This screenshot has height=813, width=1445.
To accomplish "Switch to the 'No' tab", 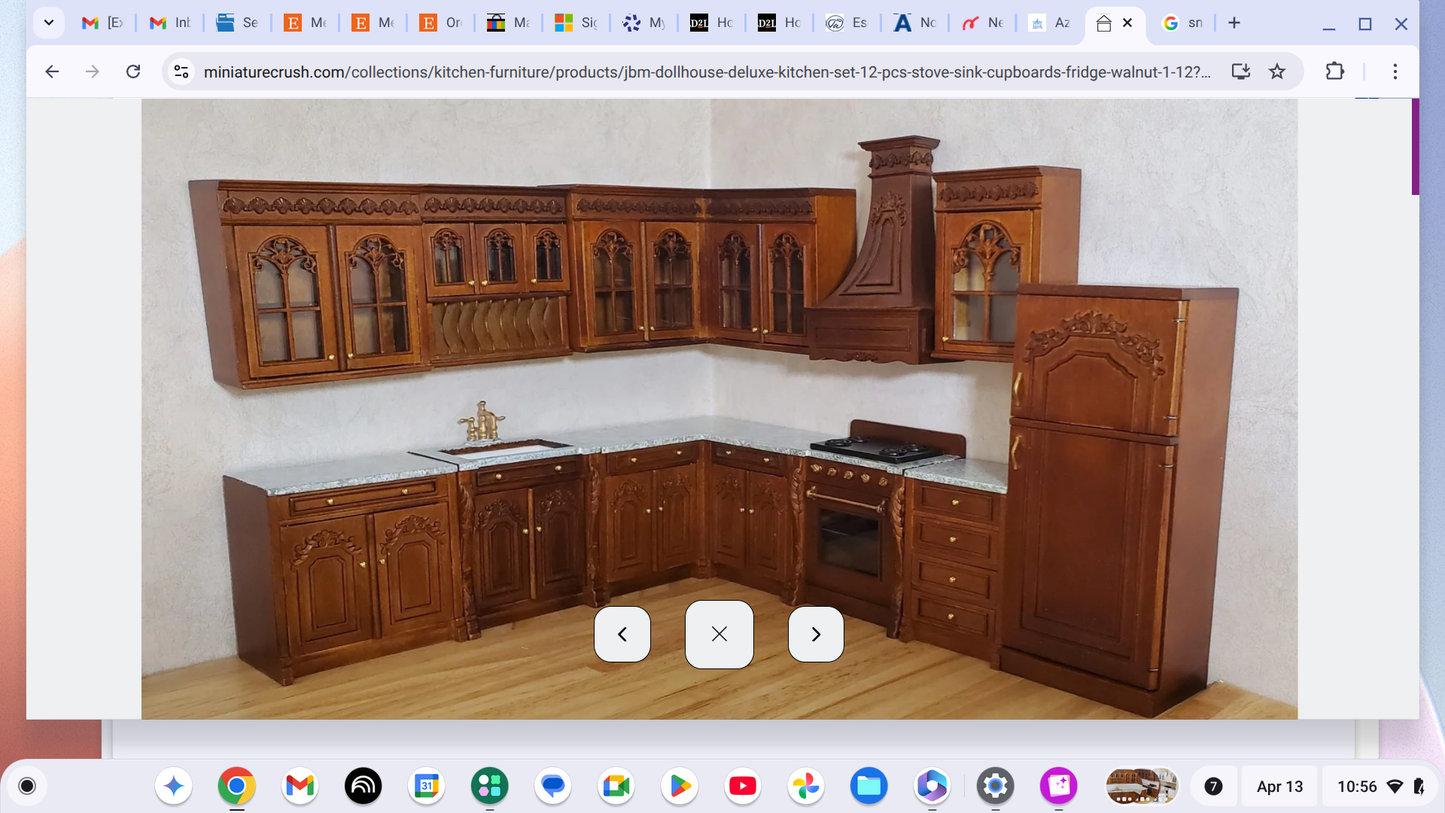I will click(x=915, y=23).
